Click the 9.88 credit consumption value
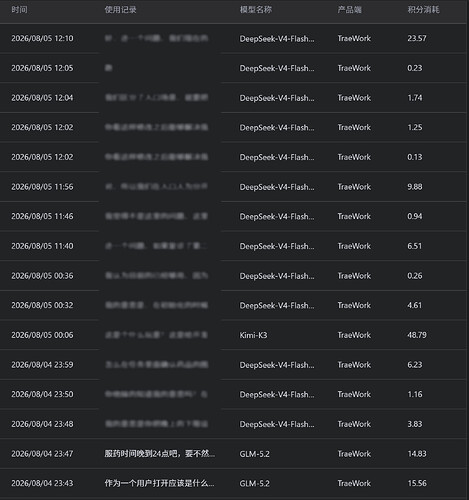The width and height of the screenshot is (469, 500). pyautogui.click(x=415, y=187)
